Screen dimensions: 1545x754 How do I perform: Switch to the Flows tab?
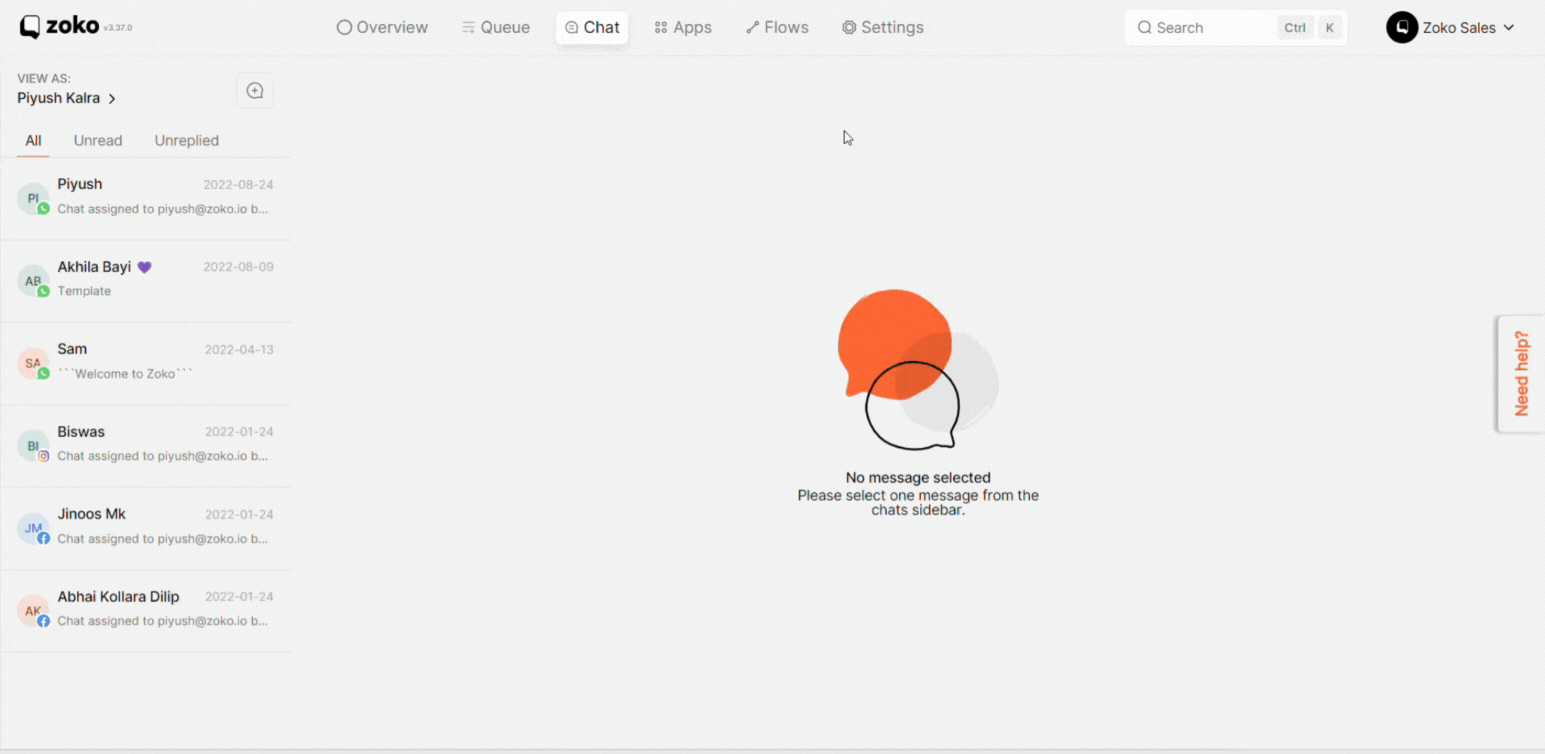[777, 27]
